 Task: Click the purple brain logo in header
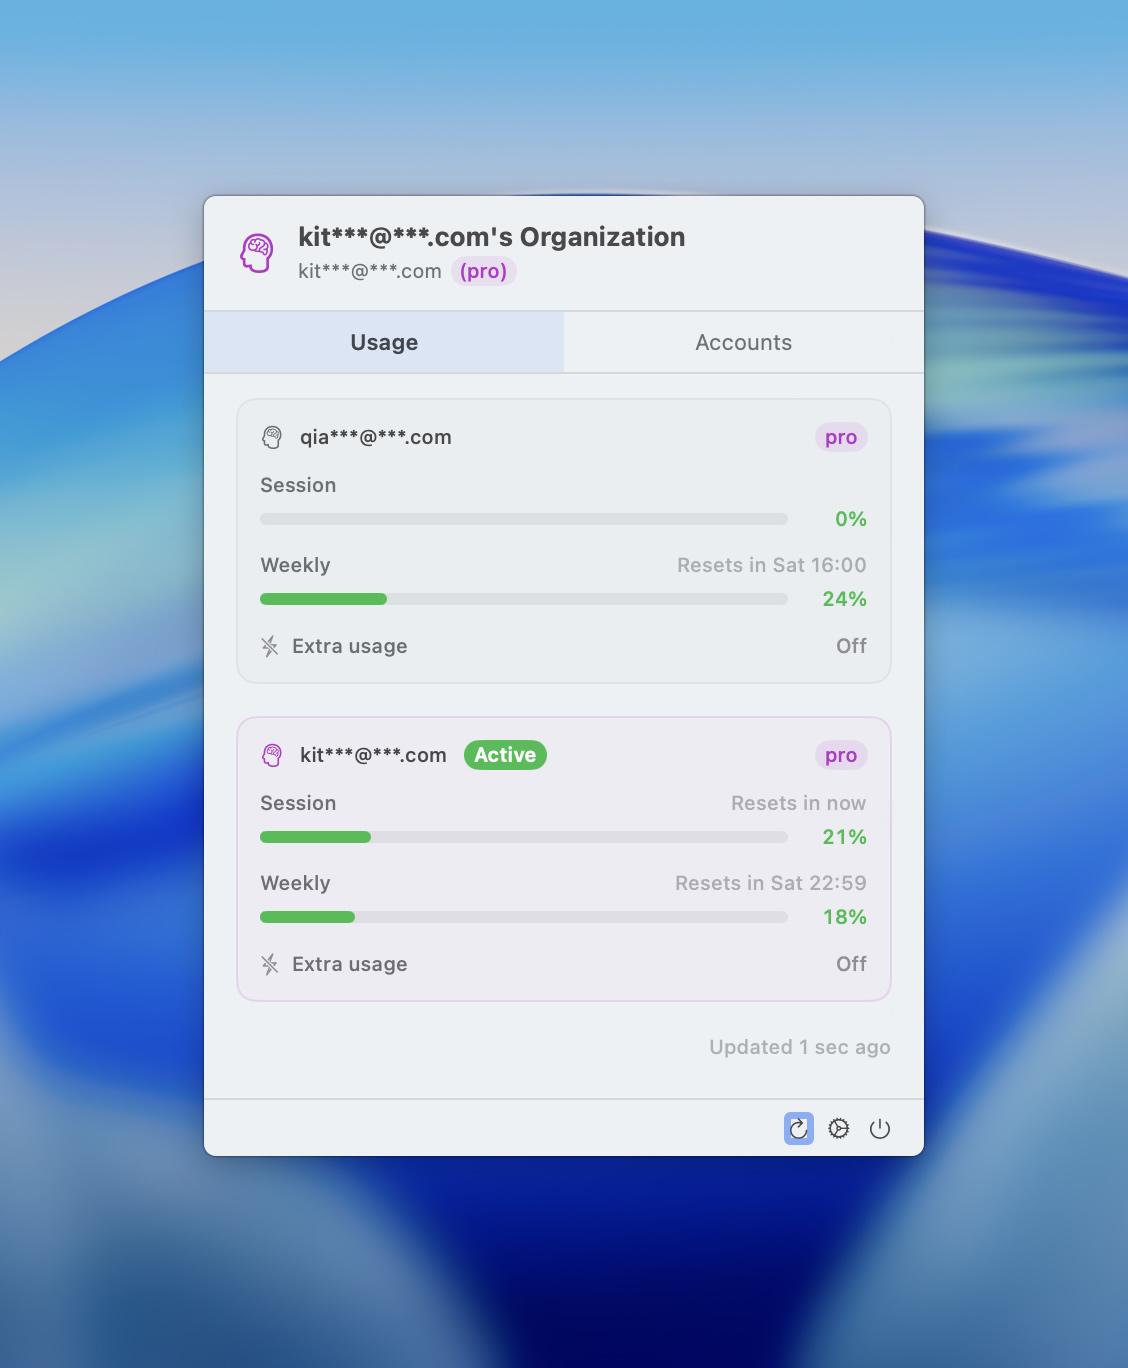coord(257,253)
